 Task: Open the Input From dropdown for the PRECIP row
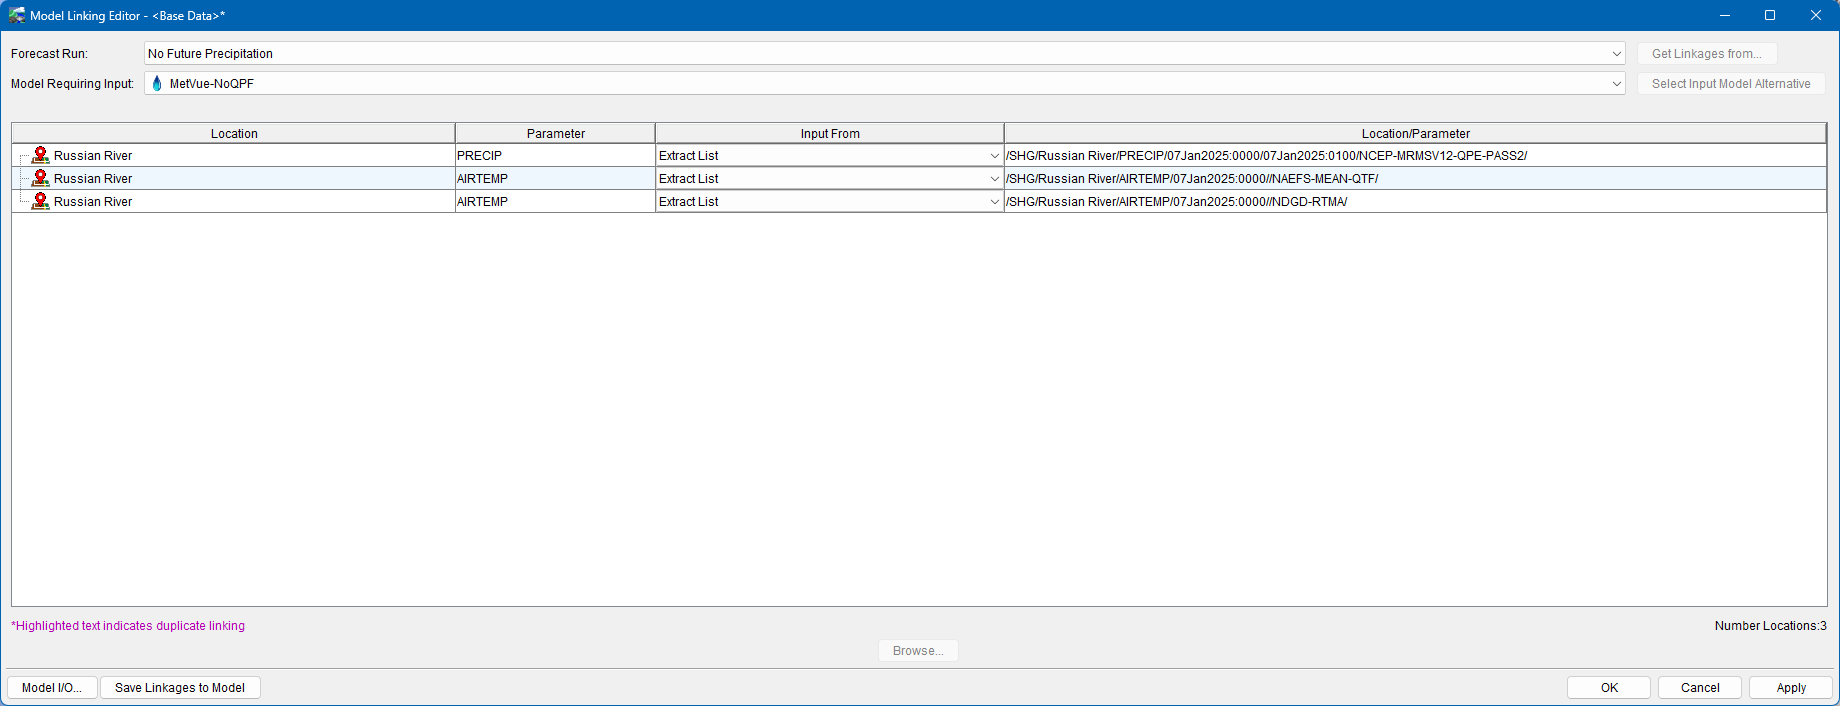pyautogui.click(x=994, y=156)
